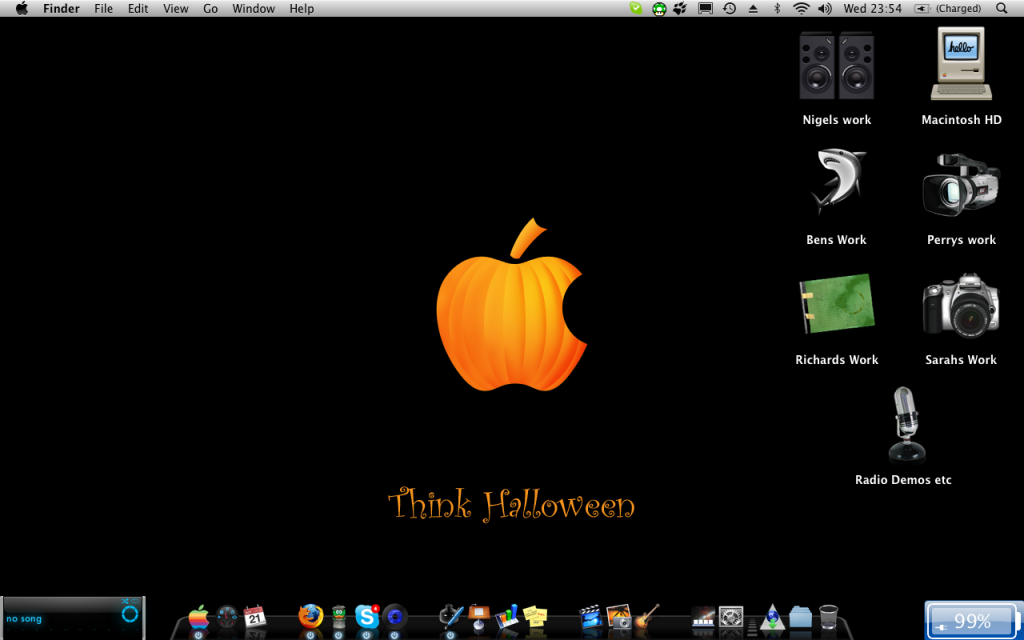The width and height of the screenshot is (1024, 640).
Task: Open the Bluetooth status menu
Action: tap(777, 8)
